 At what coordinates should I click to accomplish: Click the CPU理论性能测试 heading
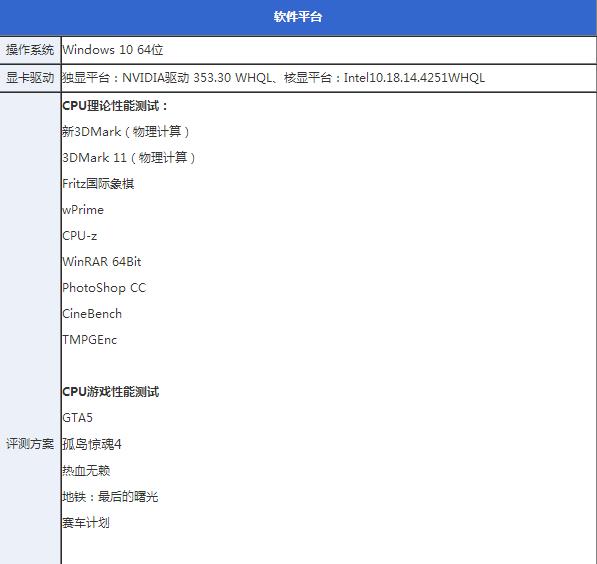pos(115,106)
